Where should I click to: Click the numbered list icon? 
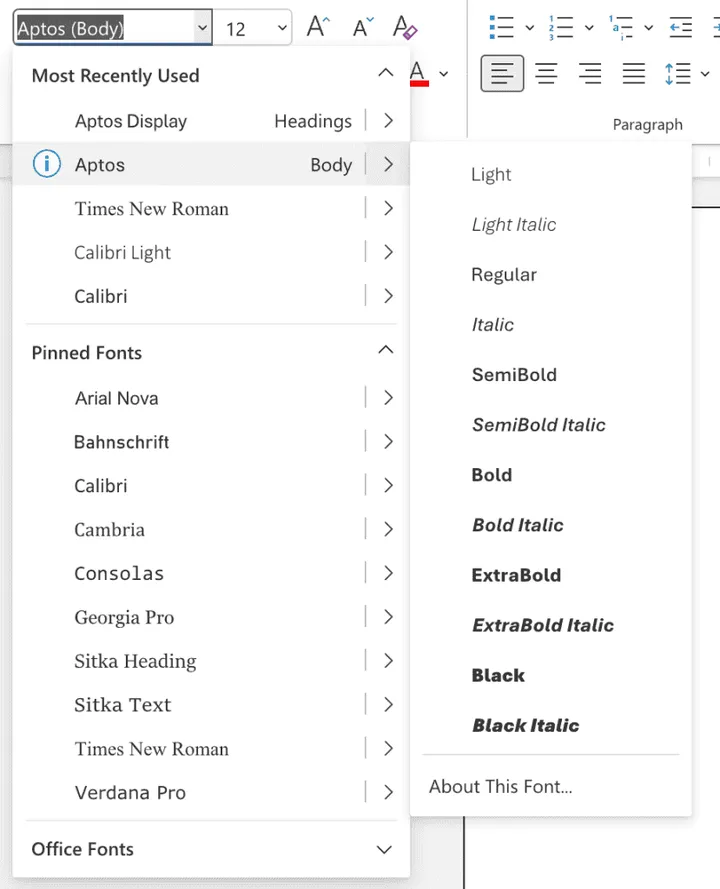[x=562, y=27]
